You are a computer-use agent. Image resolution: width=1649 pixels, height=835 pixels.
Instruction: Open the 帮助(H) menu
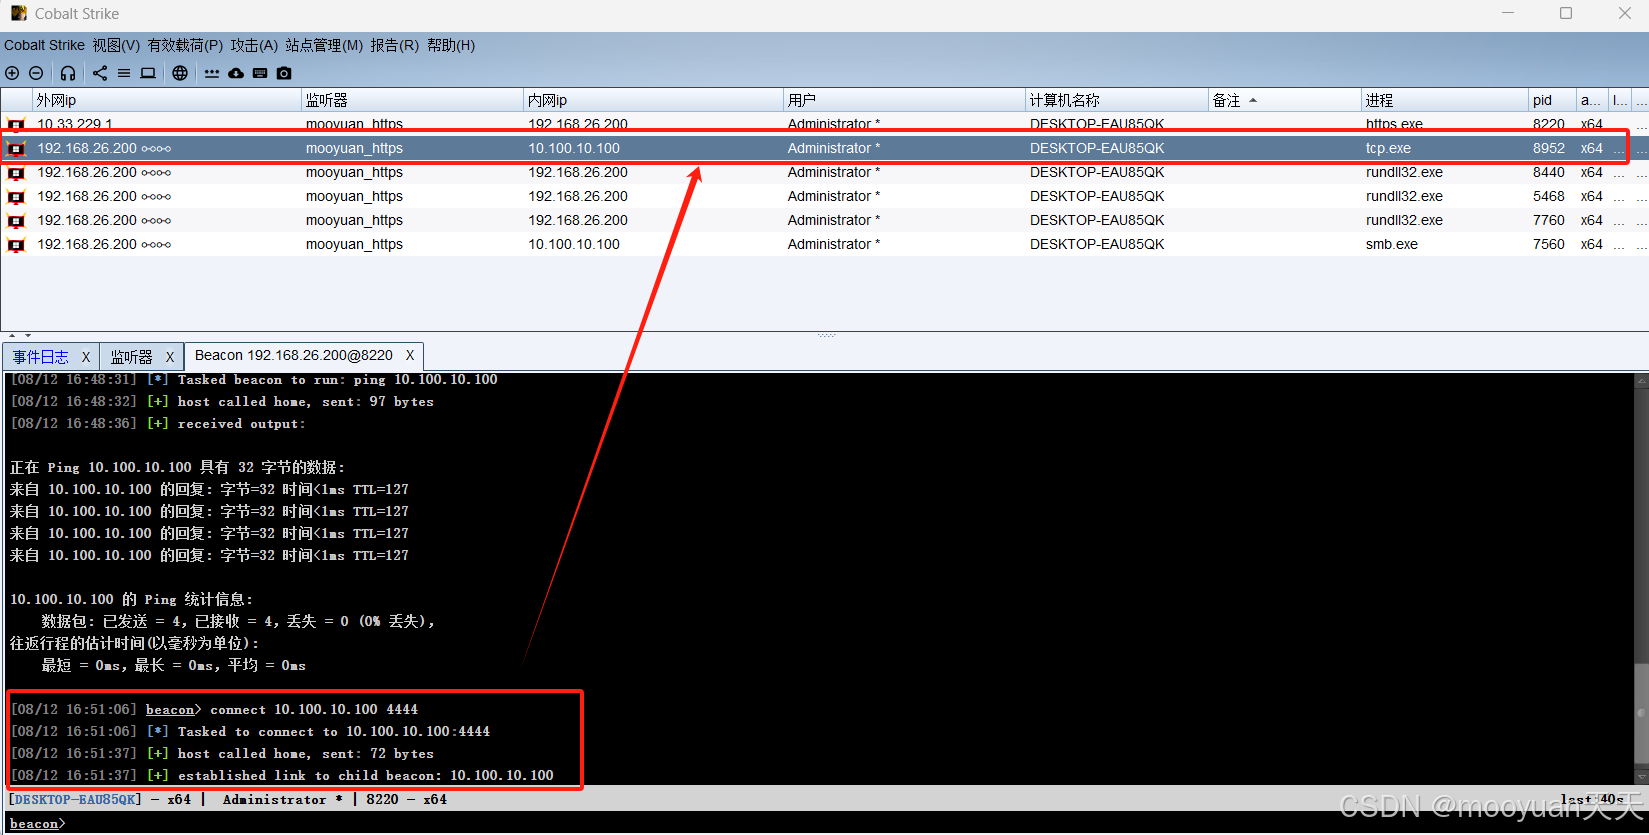pyautogui.click(x=451, y=45)
